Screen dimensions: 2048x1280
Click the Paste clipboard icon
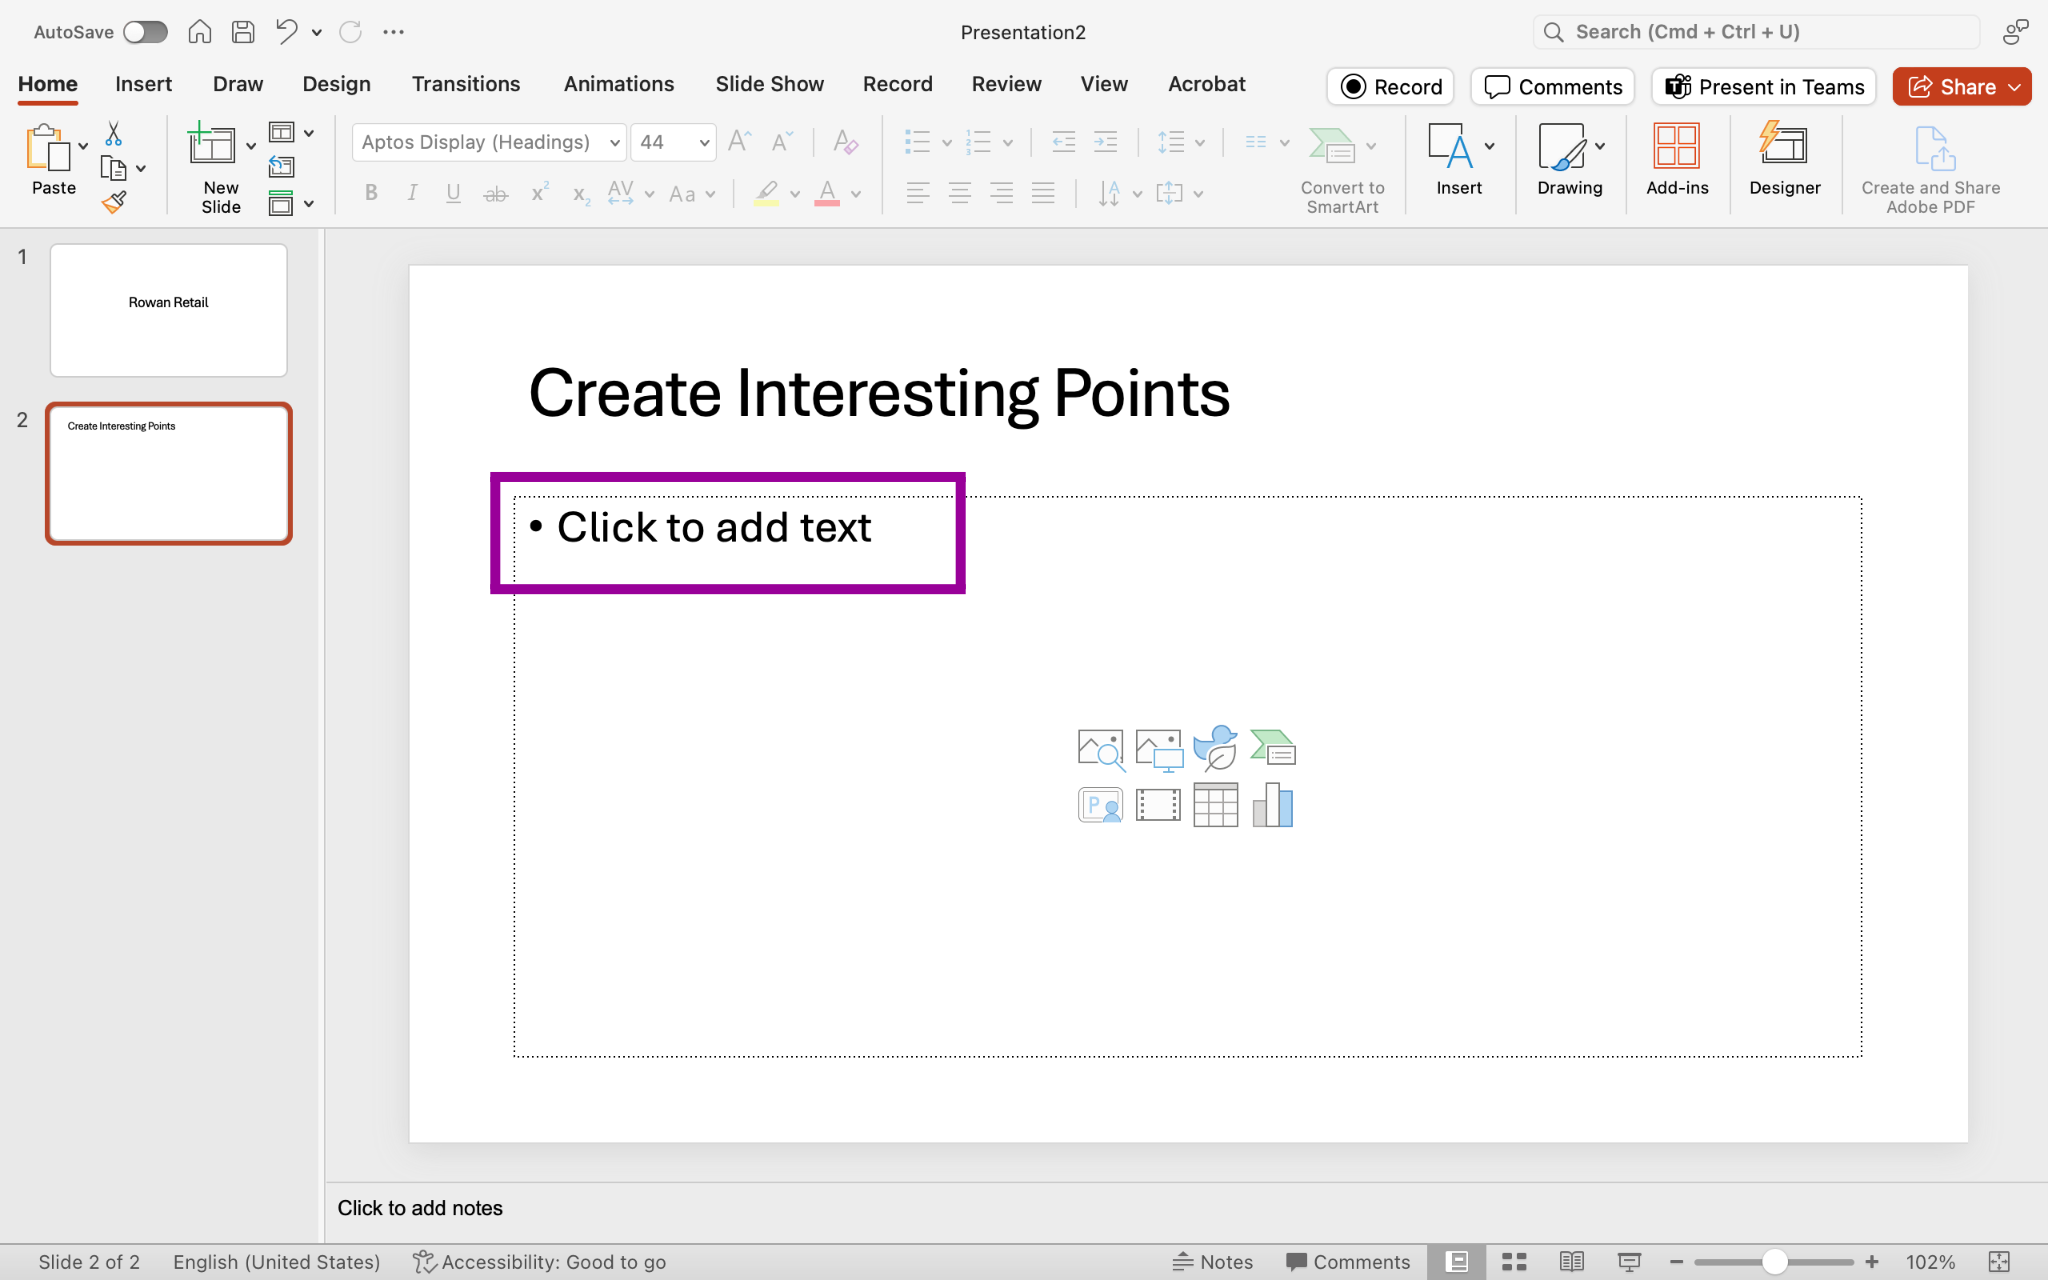(46, 148)
